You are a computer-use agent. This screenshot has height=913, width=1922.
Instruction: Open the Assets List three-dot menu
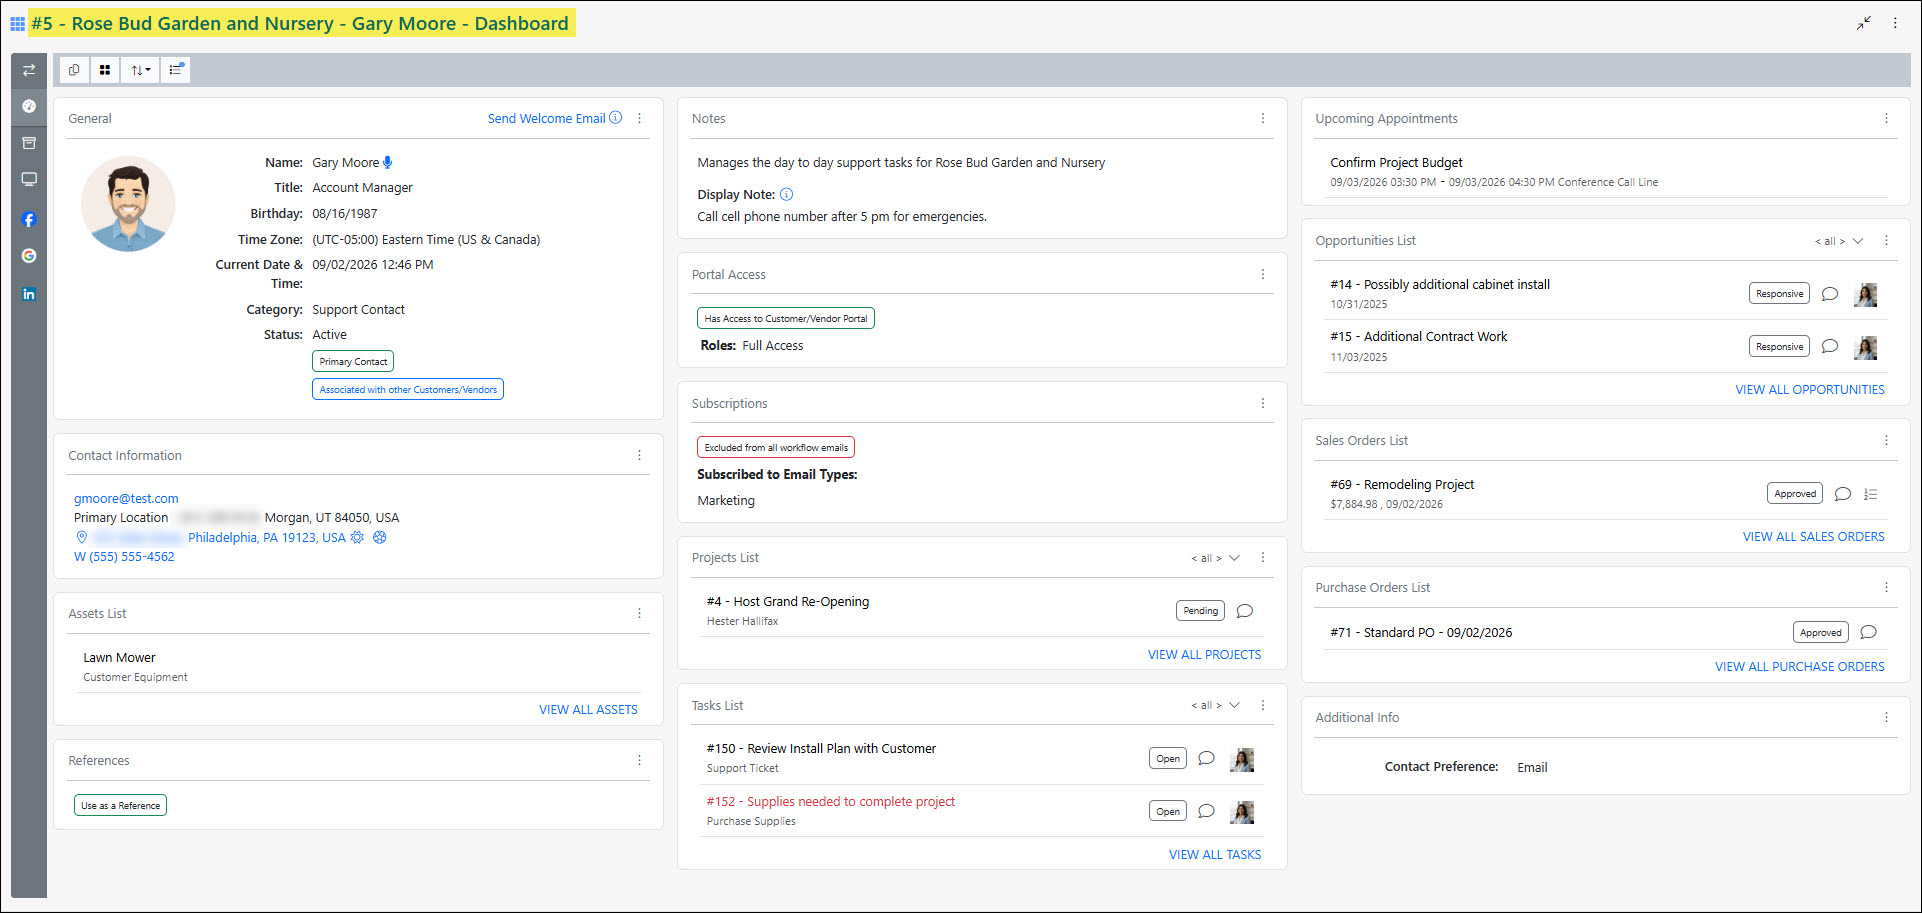tap(640, 613)
